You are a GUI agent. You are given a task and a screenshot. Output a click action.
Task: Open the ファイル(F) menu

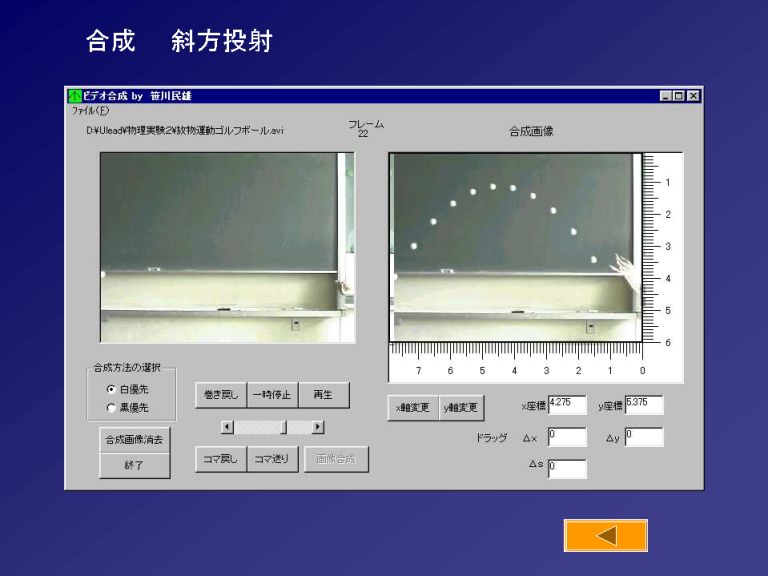[x=90, y=110]
